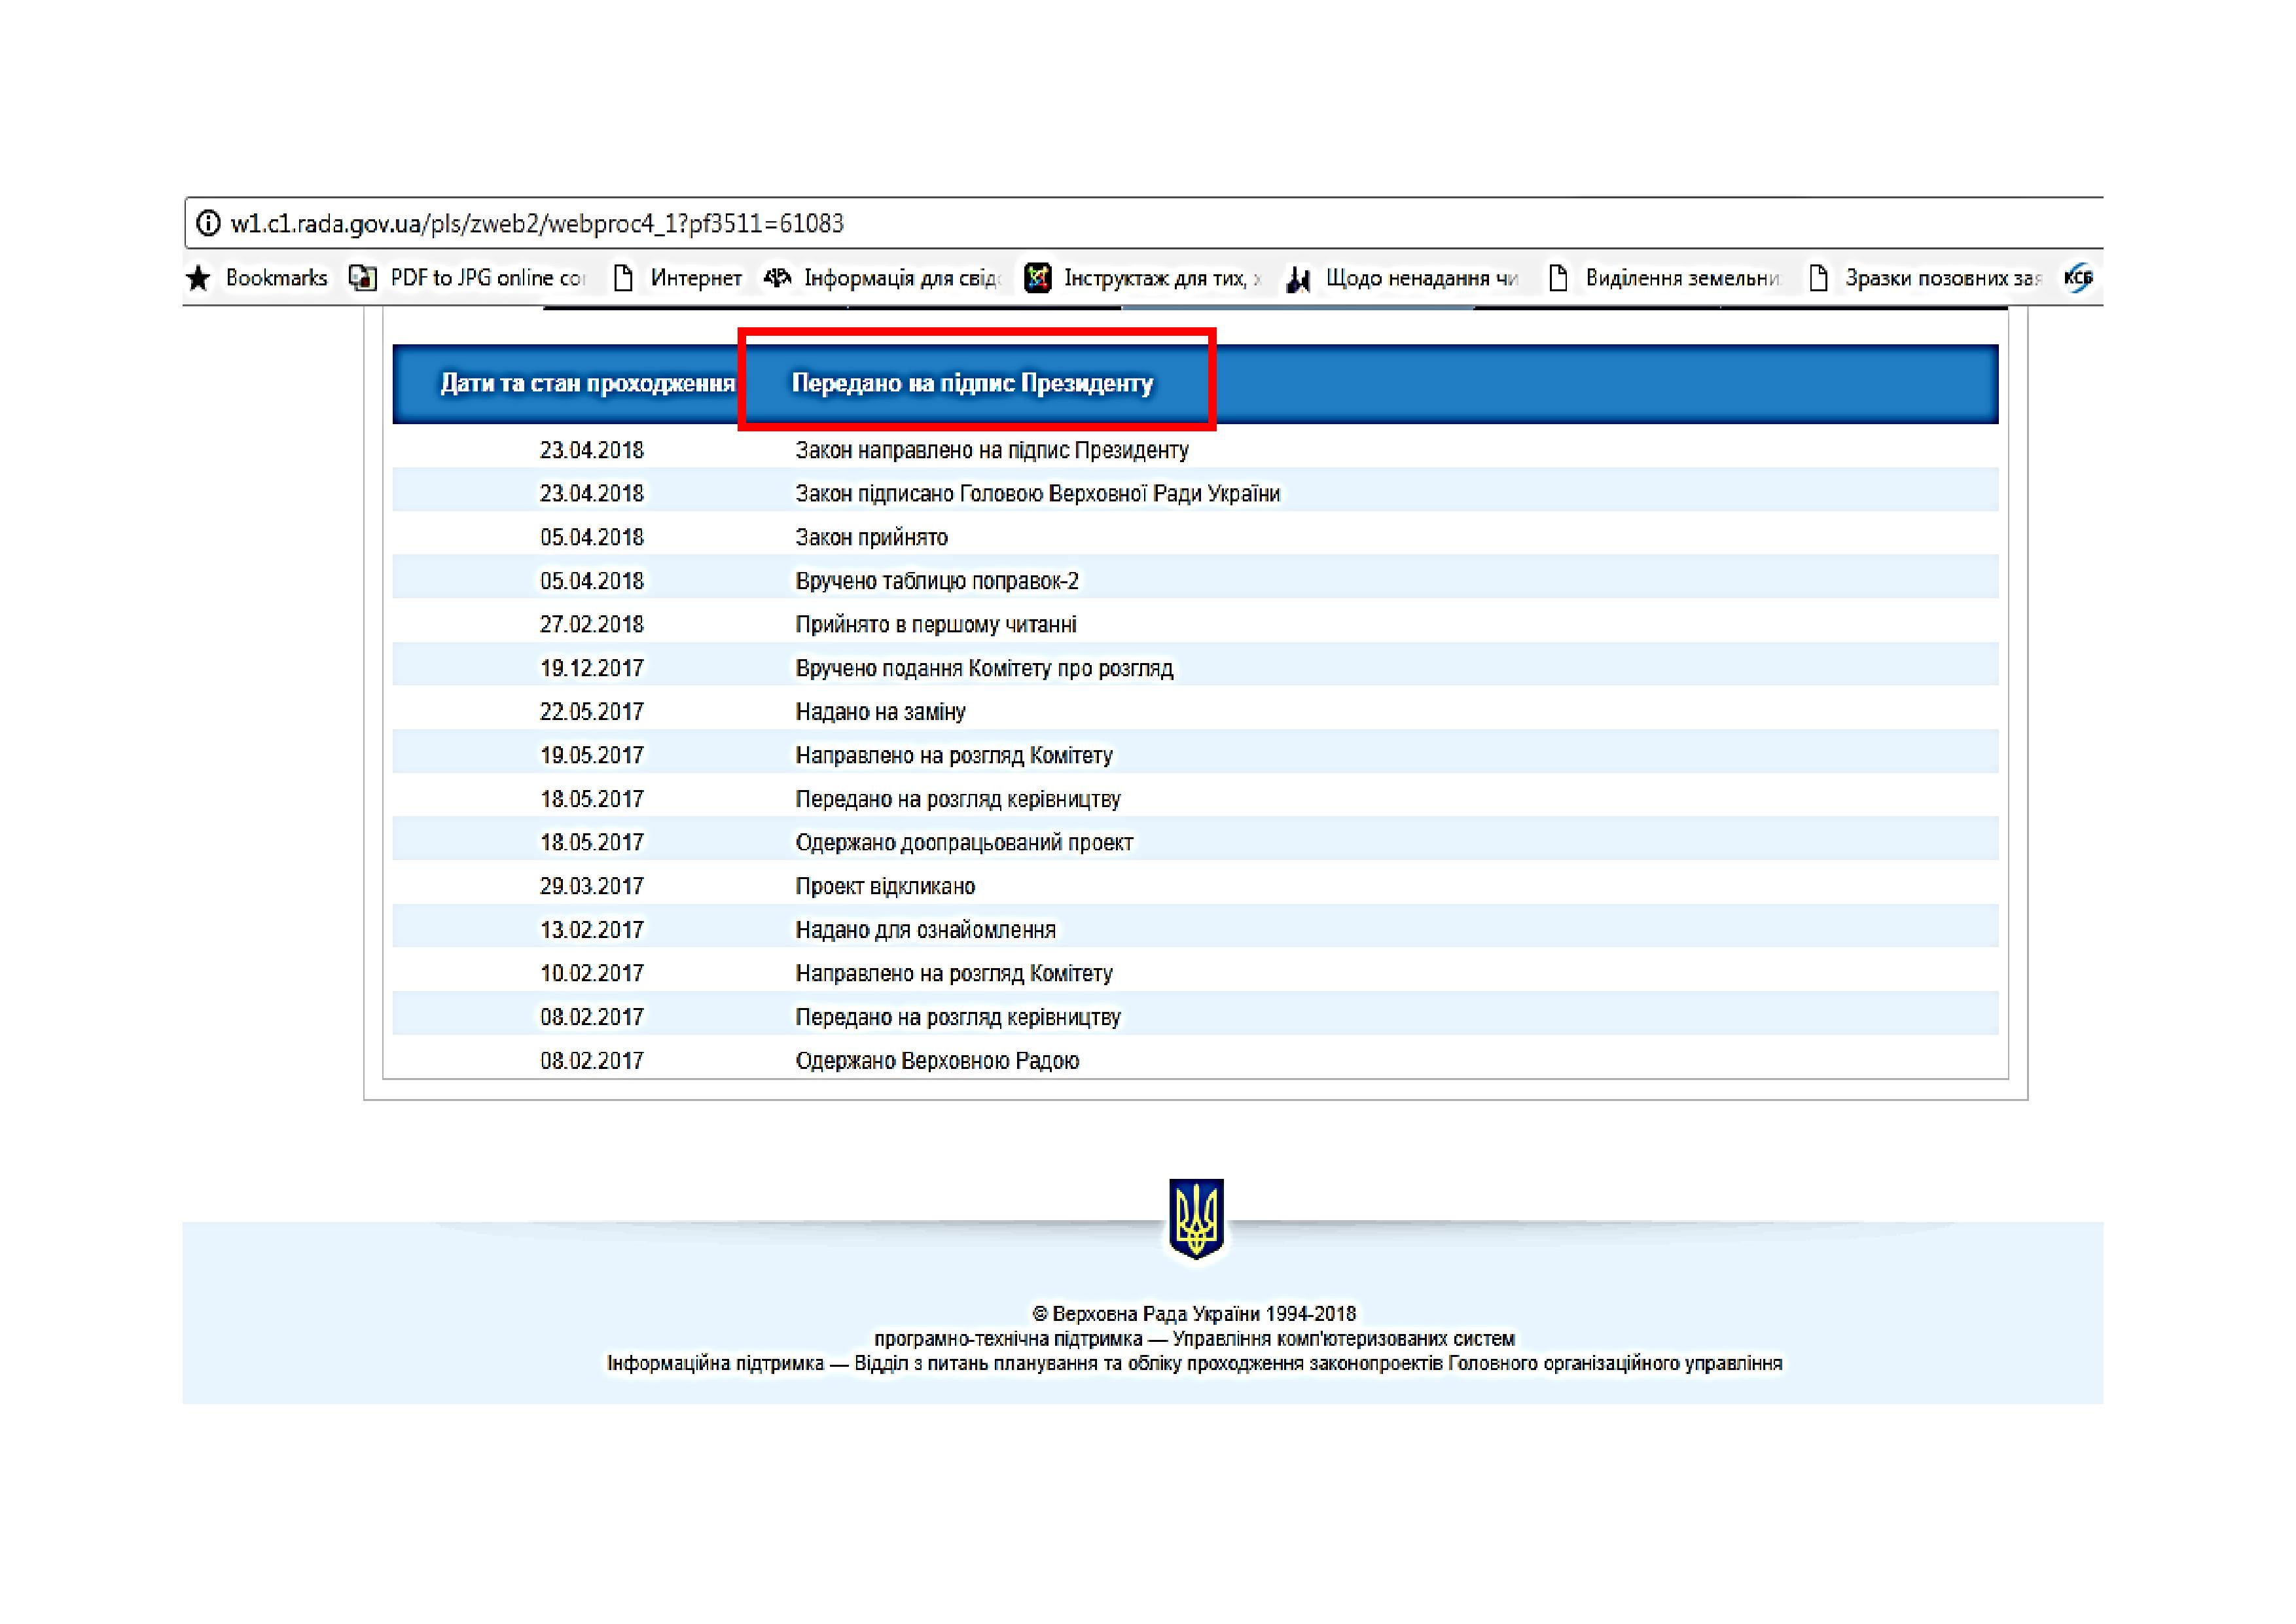
Task: Select Направлено на розгляд Комітету dated 10.02.2017
Action: coord(954,973)
